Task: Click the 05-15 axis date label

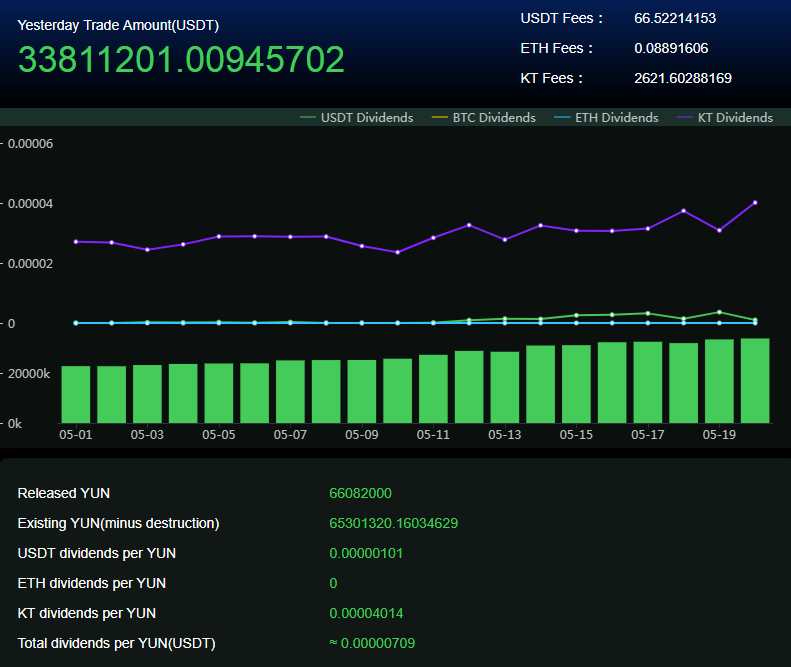Action: (576, 434)
